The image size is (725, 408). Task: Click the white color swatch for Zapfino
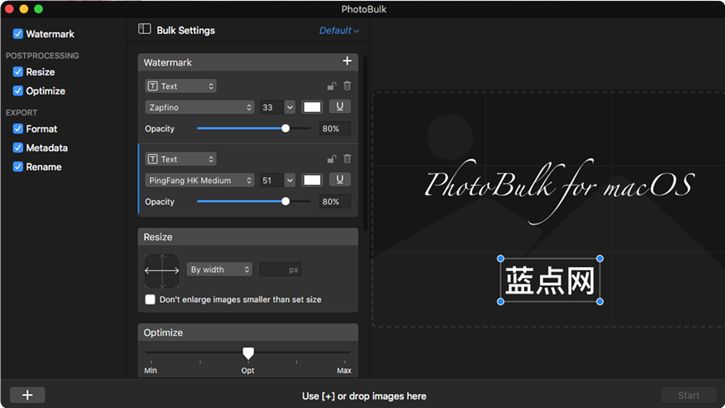[x=312, y=107]
